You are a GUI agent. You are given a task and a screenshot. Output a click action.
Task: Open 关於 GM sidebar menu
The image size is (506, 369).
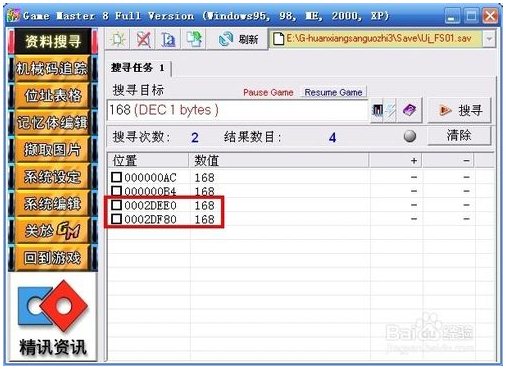(x=53, y=231)
